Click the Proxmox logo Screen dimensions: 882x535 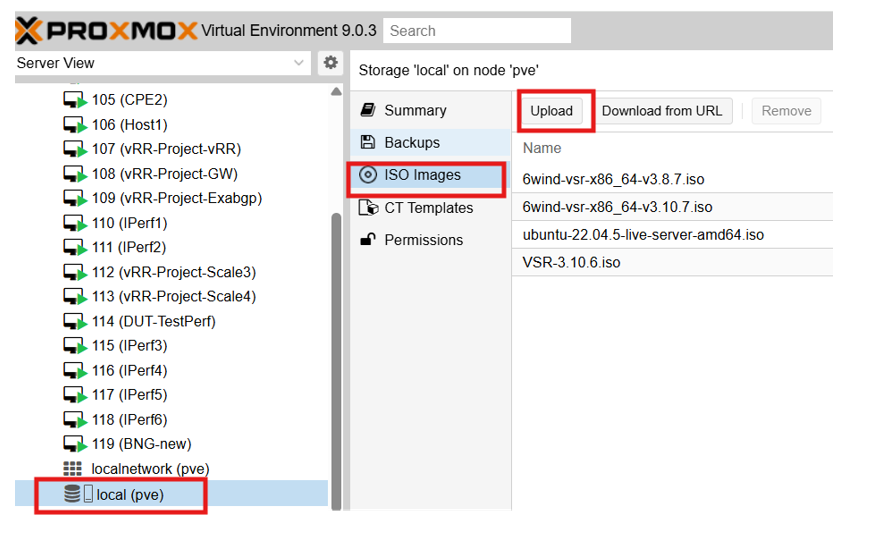click(x=106, y=30)
